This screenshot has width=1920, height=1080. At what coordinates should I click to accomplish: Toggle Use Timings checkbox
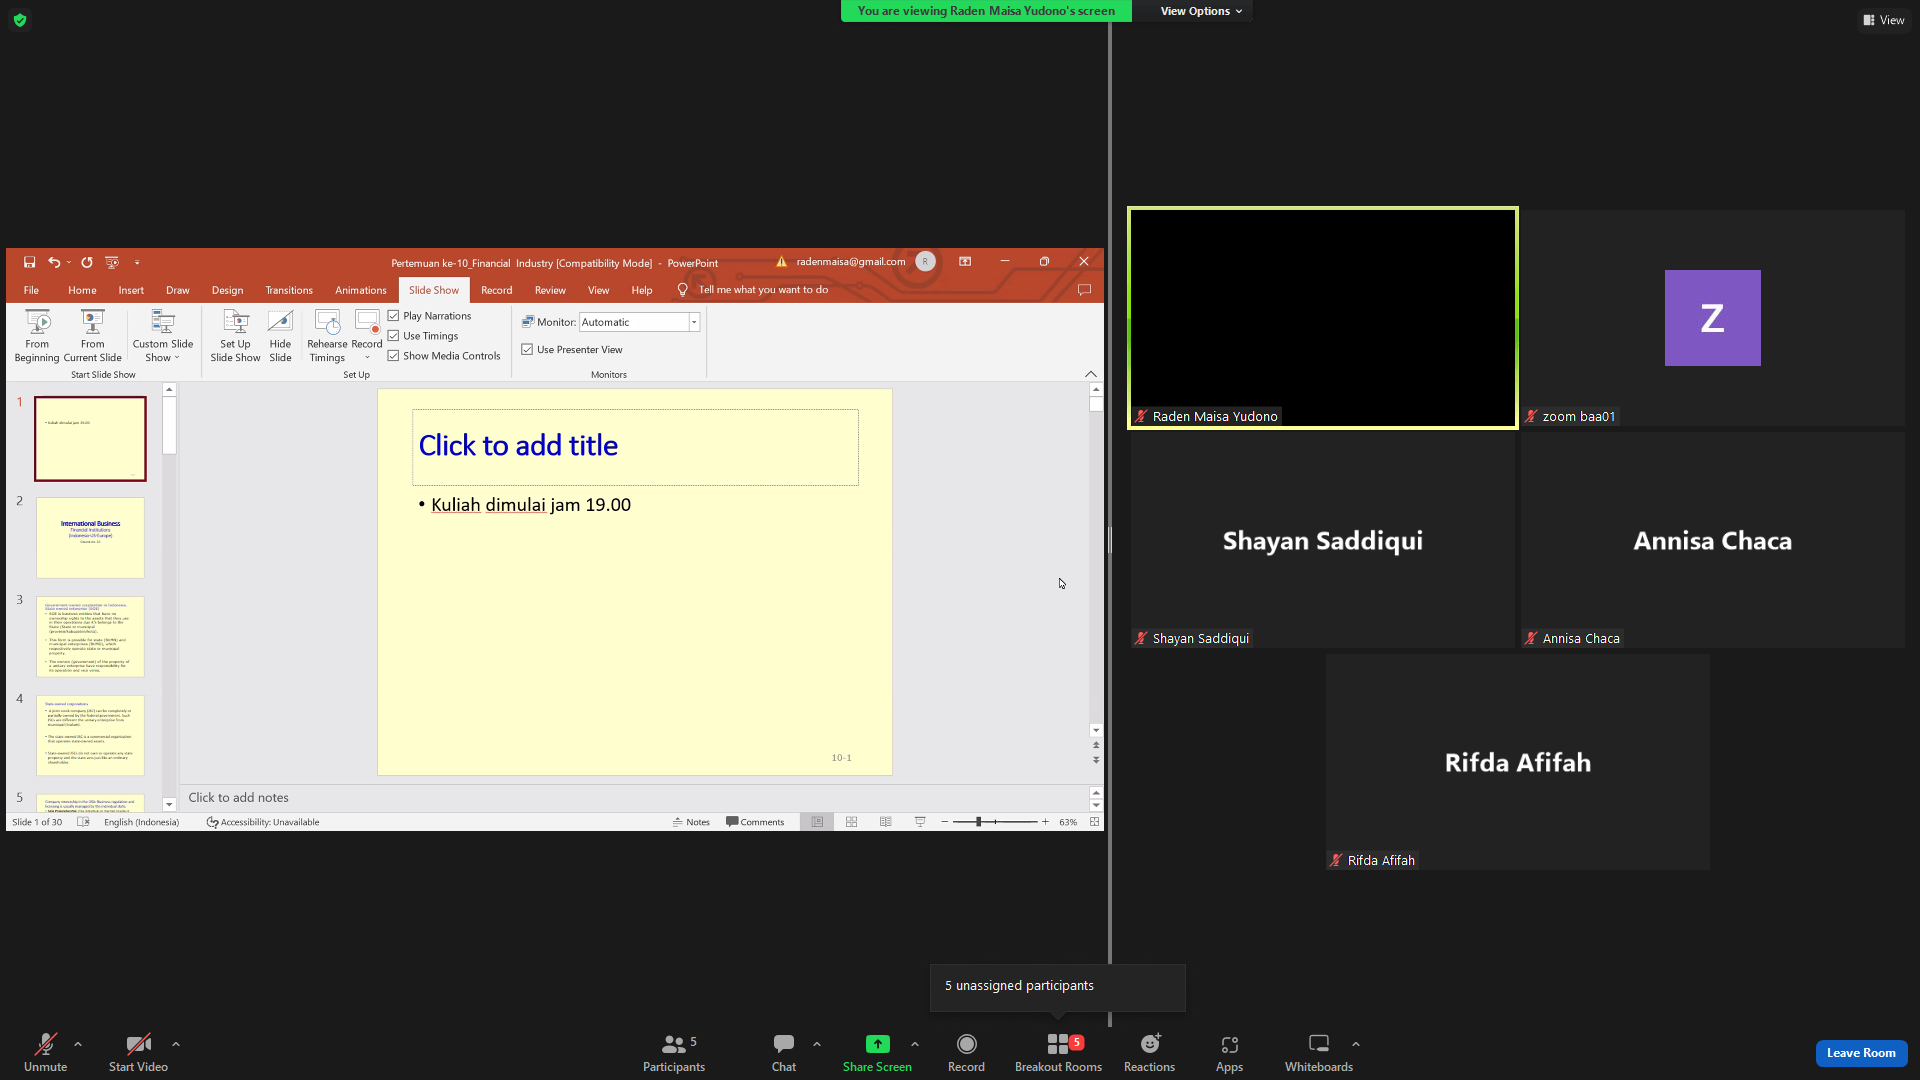pyautogui.click(x=393, y=336)
